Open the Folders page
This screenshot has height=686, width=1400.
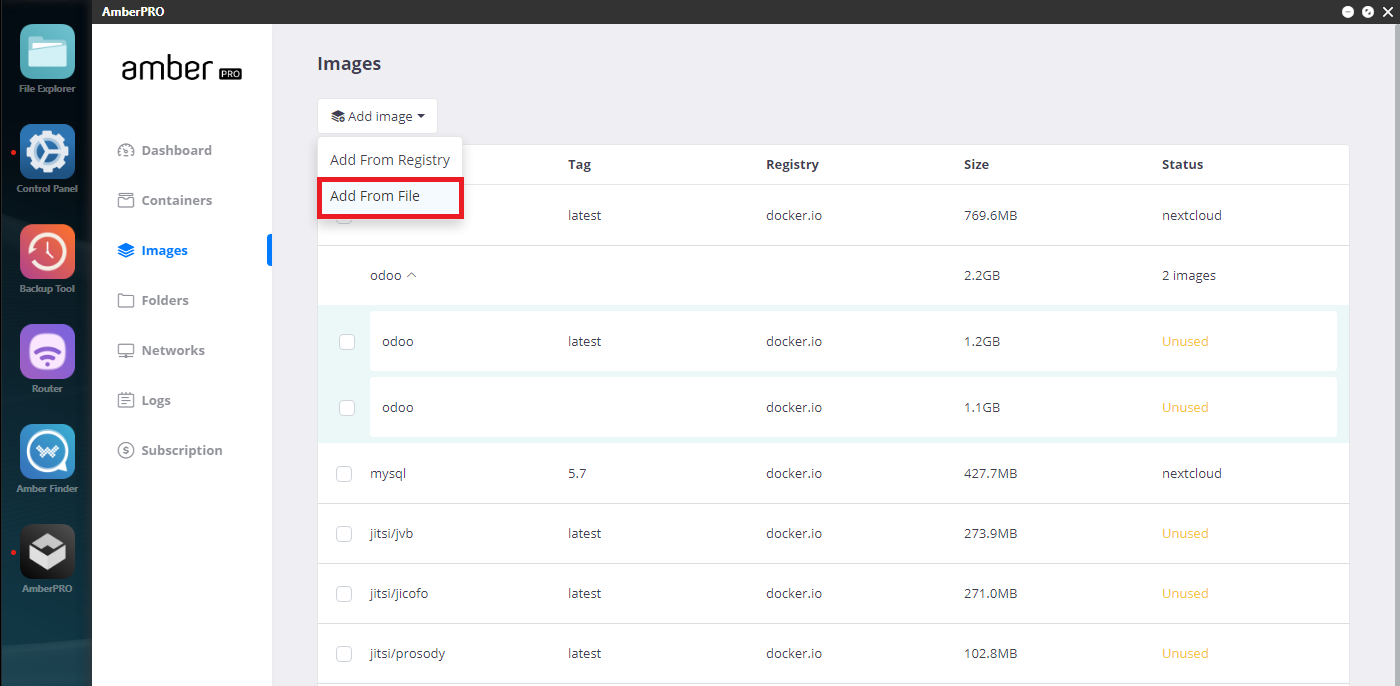tap(164, 301)
